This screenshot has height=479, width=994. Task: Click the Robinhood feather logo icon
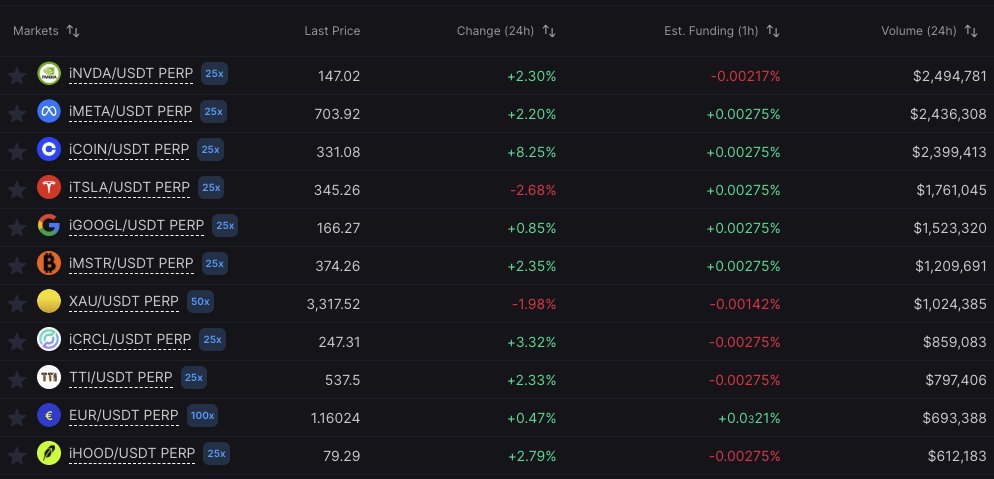click(49, 454)
